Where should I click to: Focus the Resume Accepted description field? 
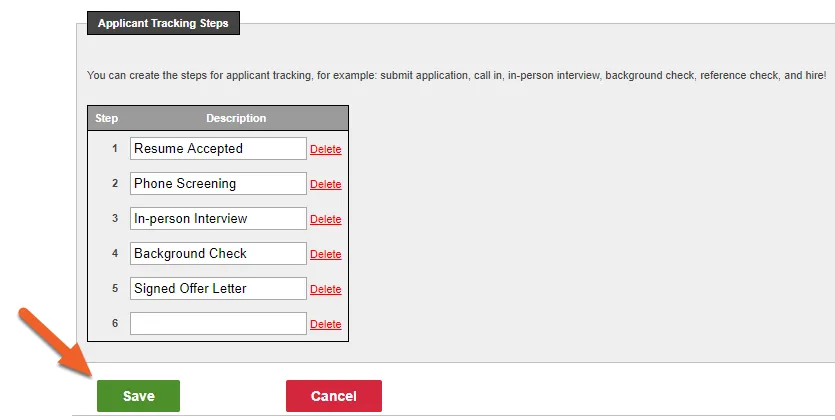(218, 149)
